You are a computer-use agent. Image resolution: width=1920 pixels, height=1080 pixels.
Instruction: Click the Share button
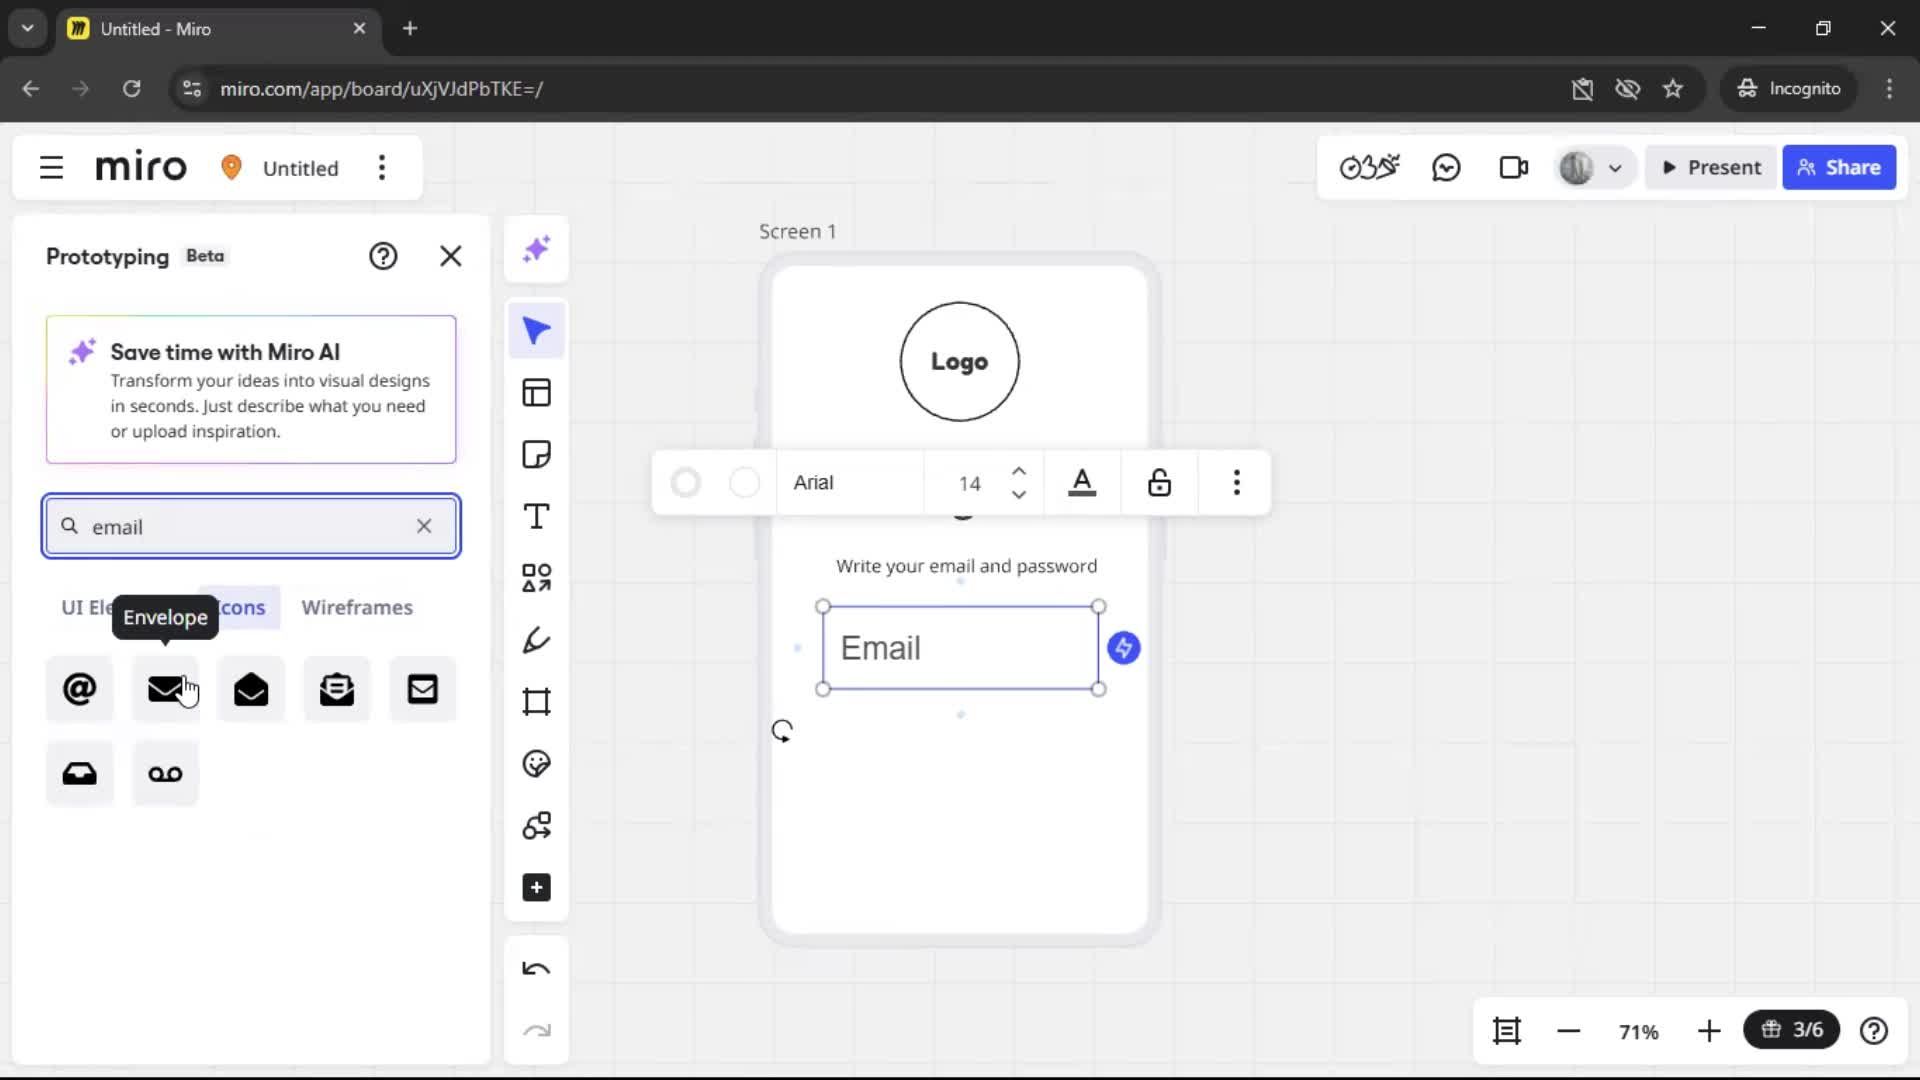click(x=1839, y=167)
